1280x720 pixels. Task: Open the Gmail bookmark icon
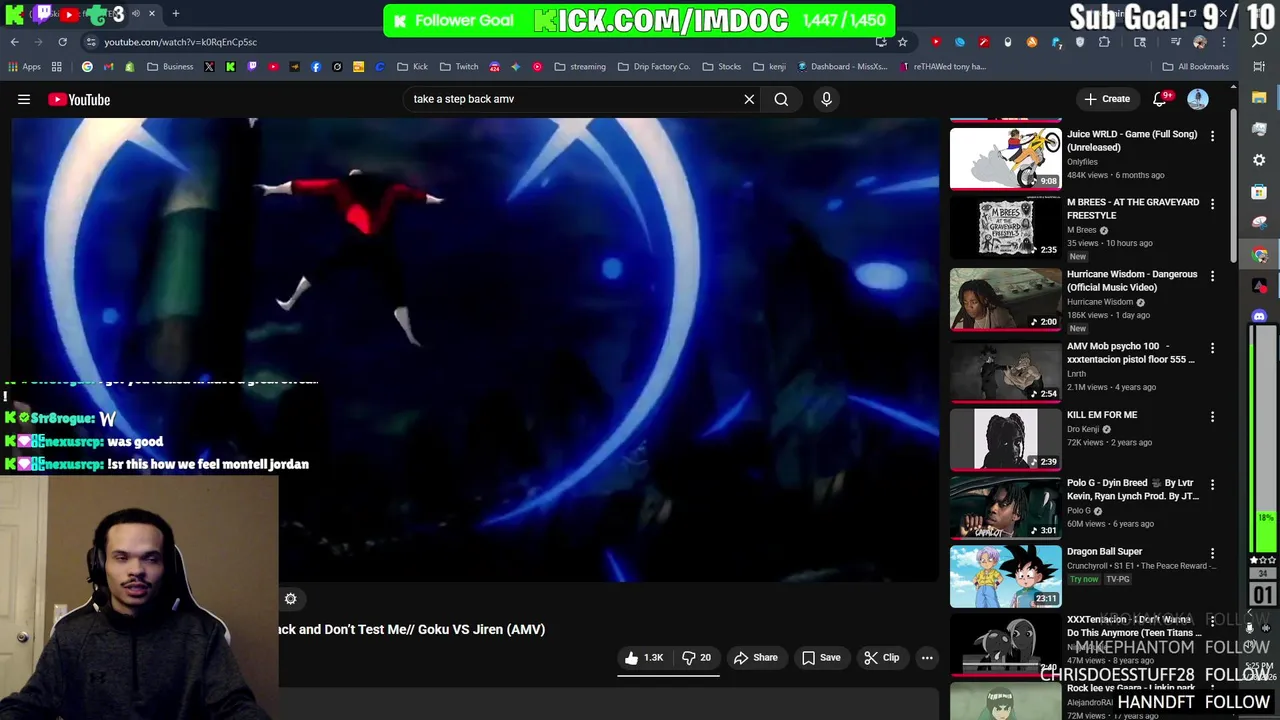point(108,67)
